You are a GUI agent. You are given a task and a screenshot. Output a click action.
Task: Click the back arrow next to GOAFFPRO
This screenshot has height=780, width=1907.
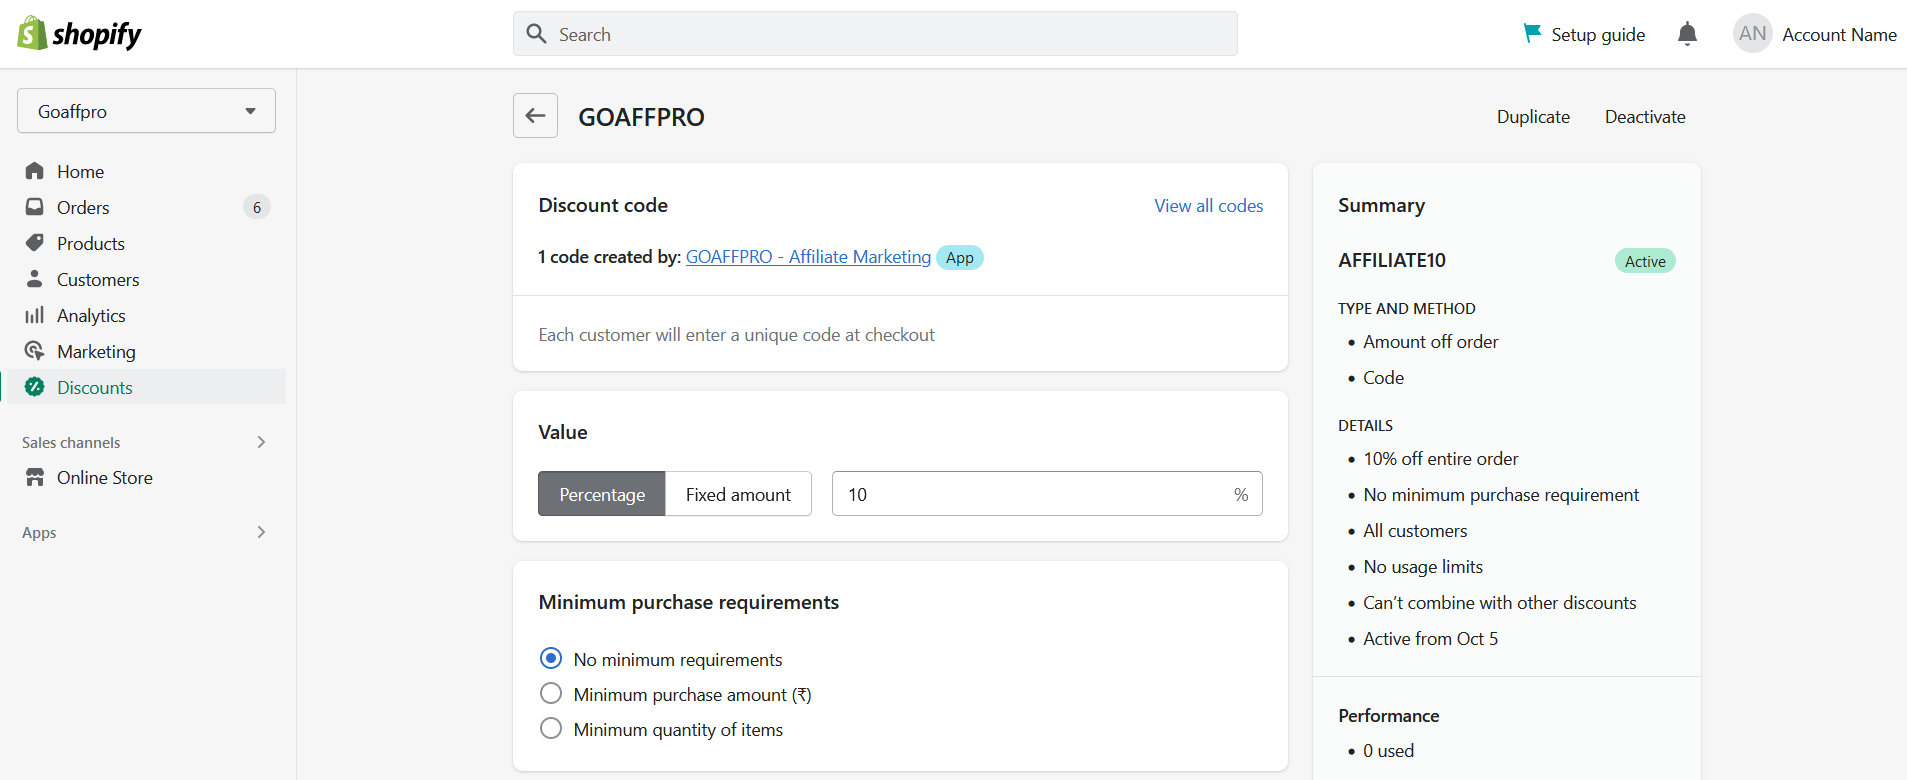click(535, 116)
